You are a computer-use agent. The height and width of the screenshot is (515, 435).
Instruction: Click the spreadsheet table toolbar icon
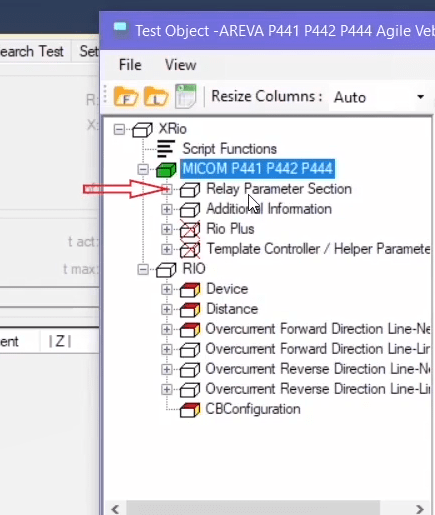[x=186, y=96]
